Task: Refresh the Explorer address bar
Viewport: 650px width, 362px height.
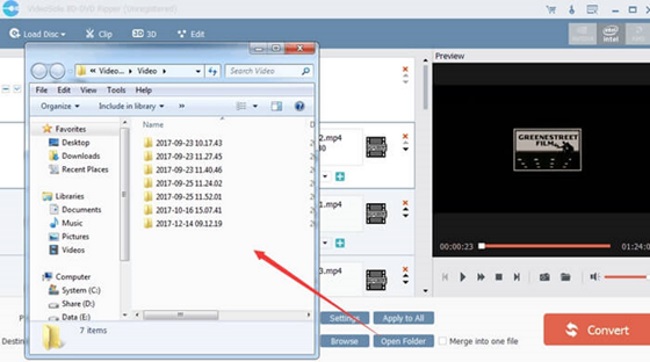Action: tap(213, 71)
